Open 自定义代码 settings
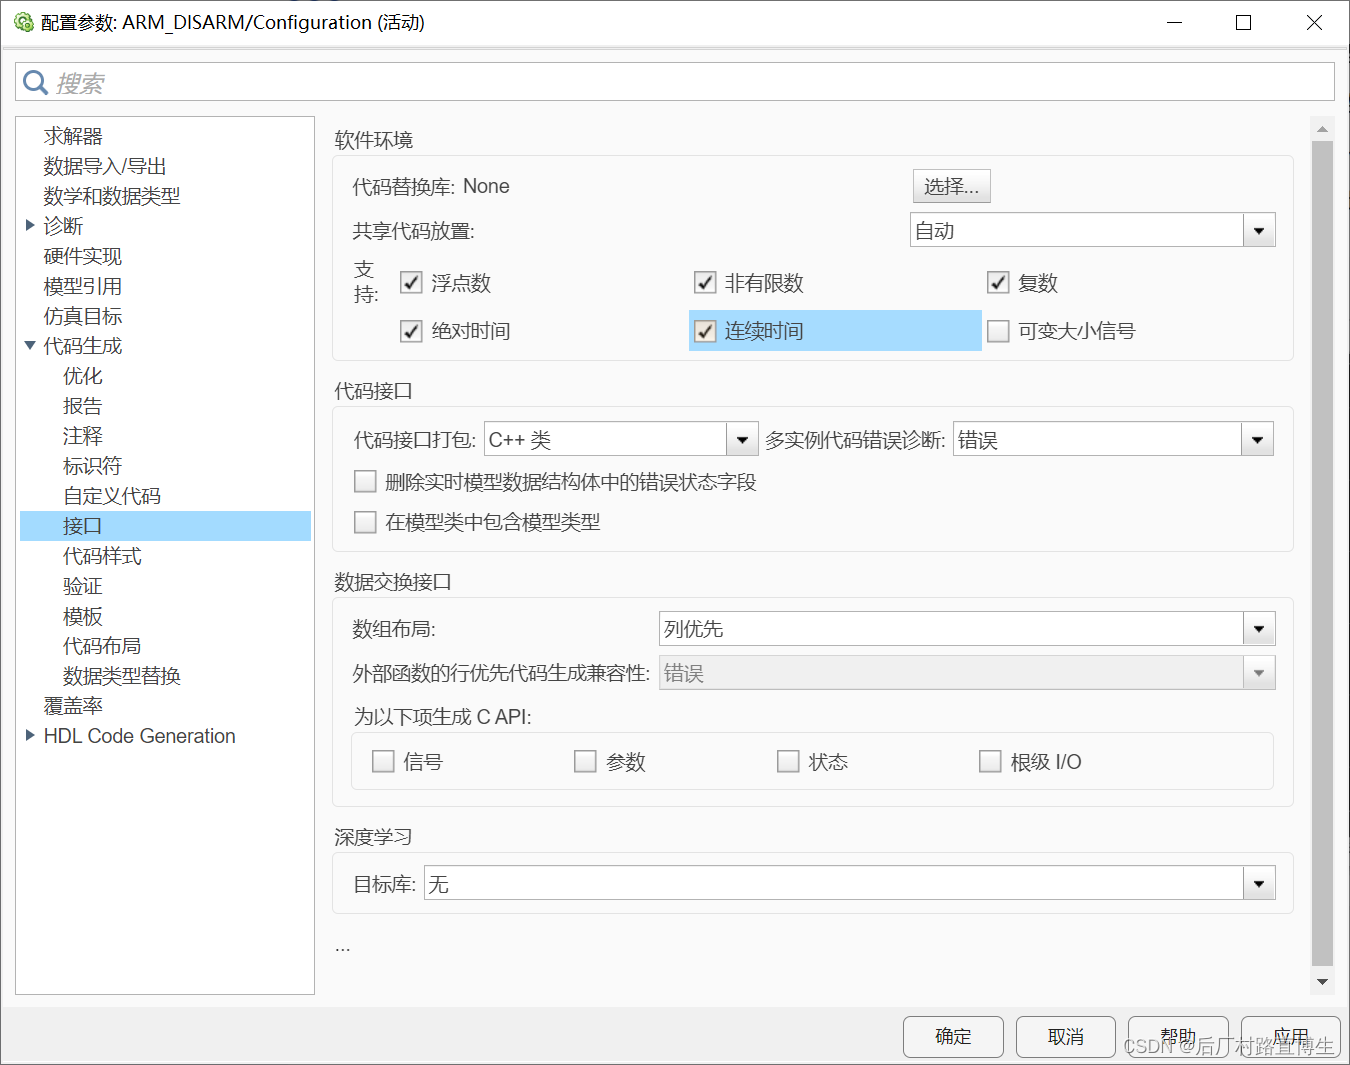Image resolution: width=1350 pixels, height=1065 pixels. click(112, 496)
